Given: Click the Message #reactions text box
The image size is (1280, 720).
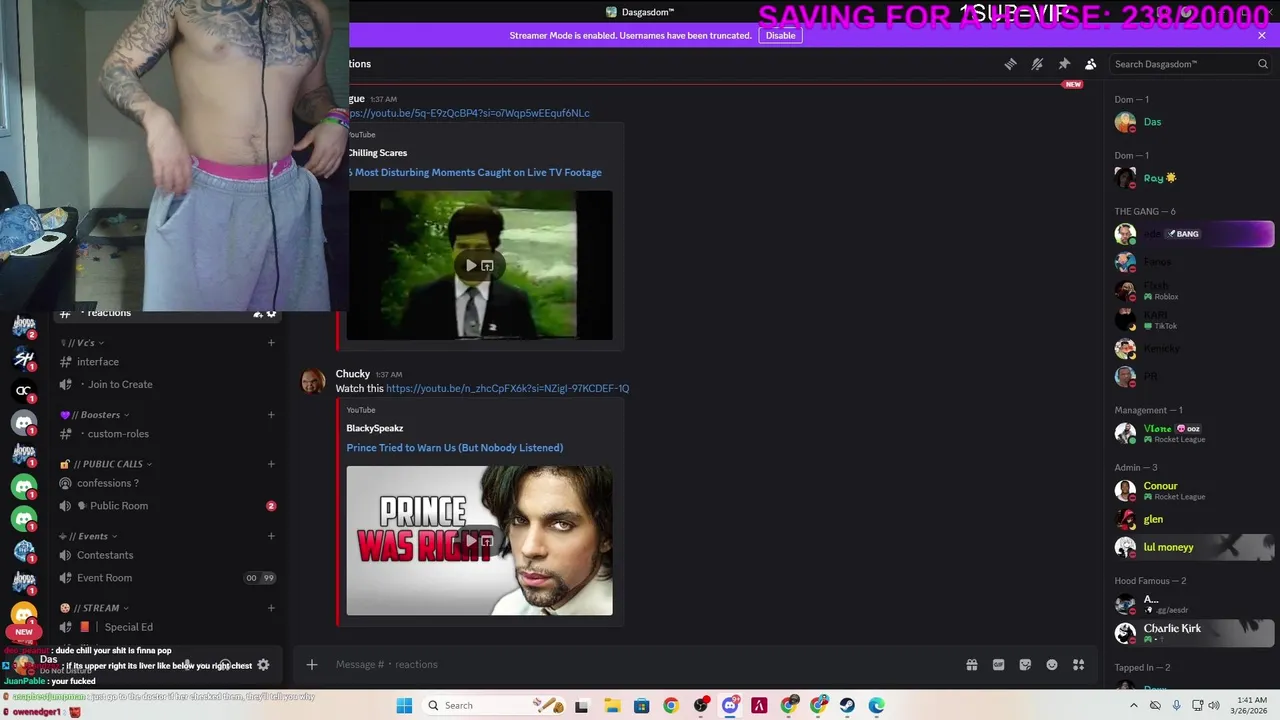Looking at the screenshot, I should (640, 664).
